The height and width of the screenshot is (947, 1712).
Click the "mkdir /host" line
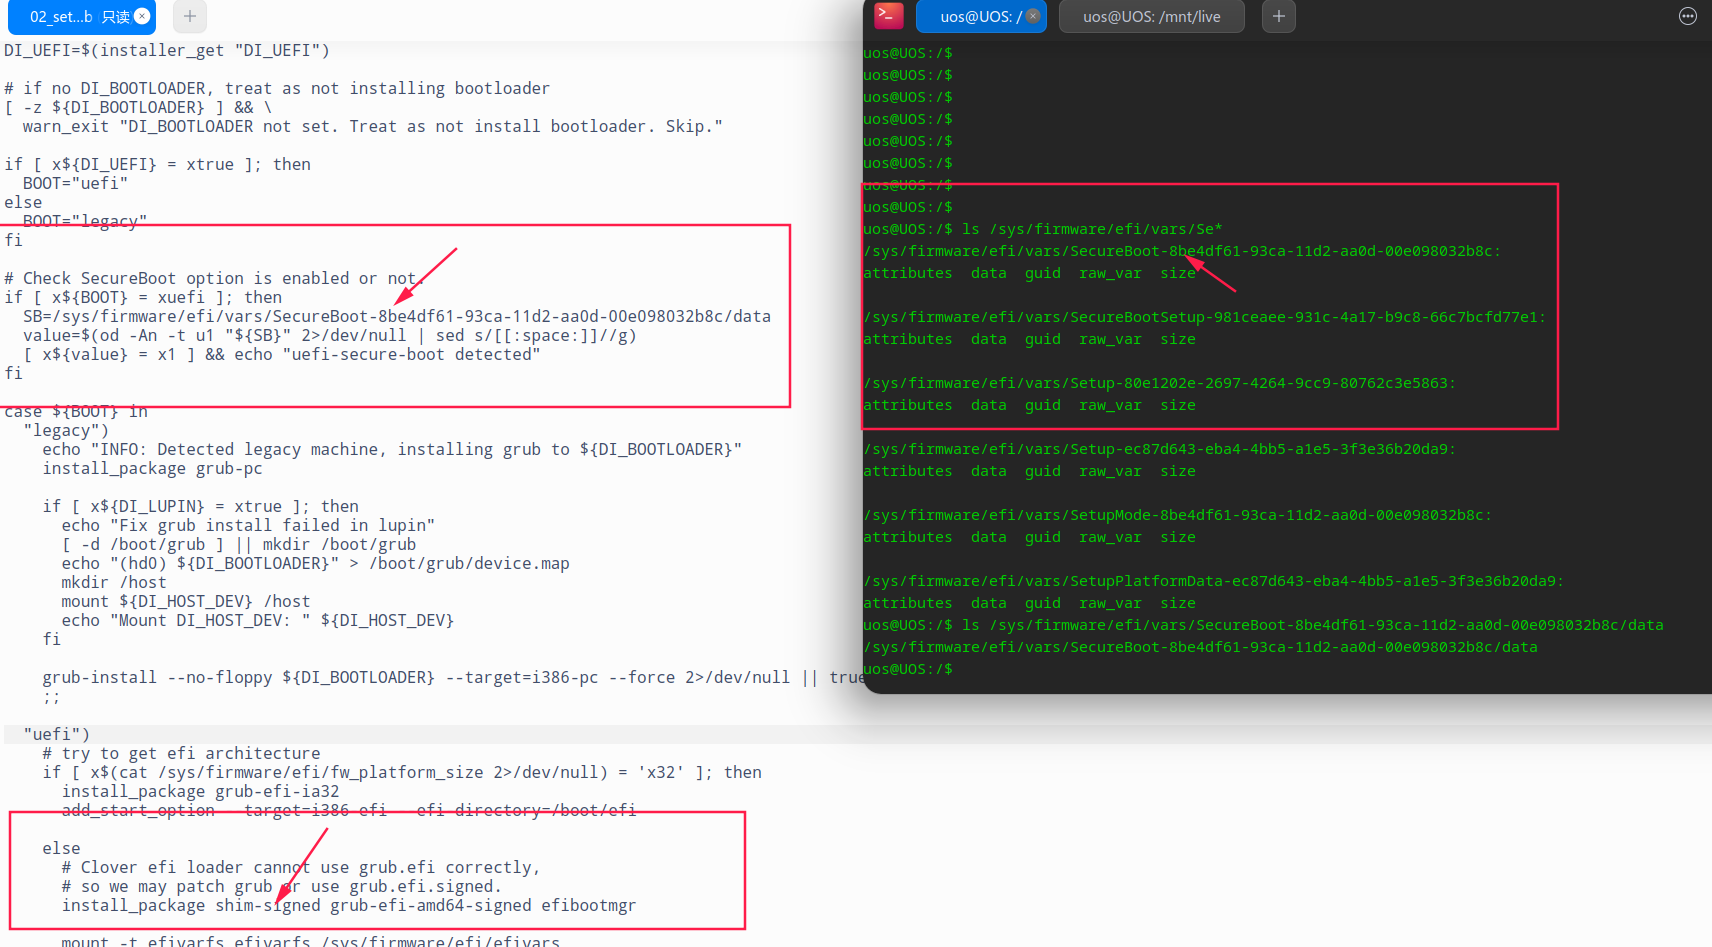[x=114, y=582]
